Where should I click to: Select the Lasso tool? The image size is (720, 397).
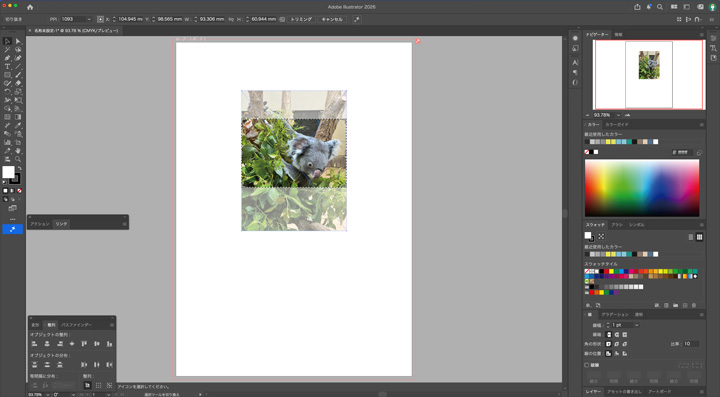click(18, 50)
